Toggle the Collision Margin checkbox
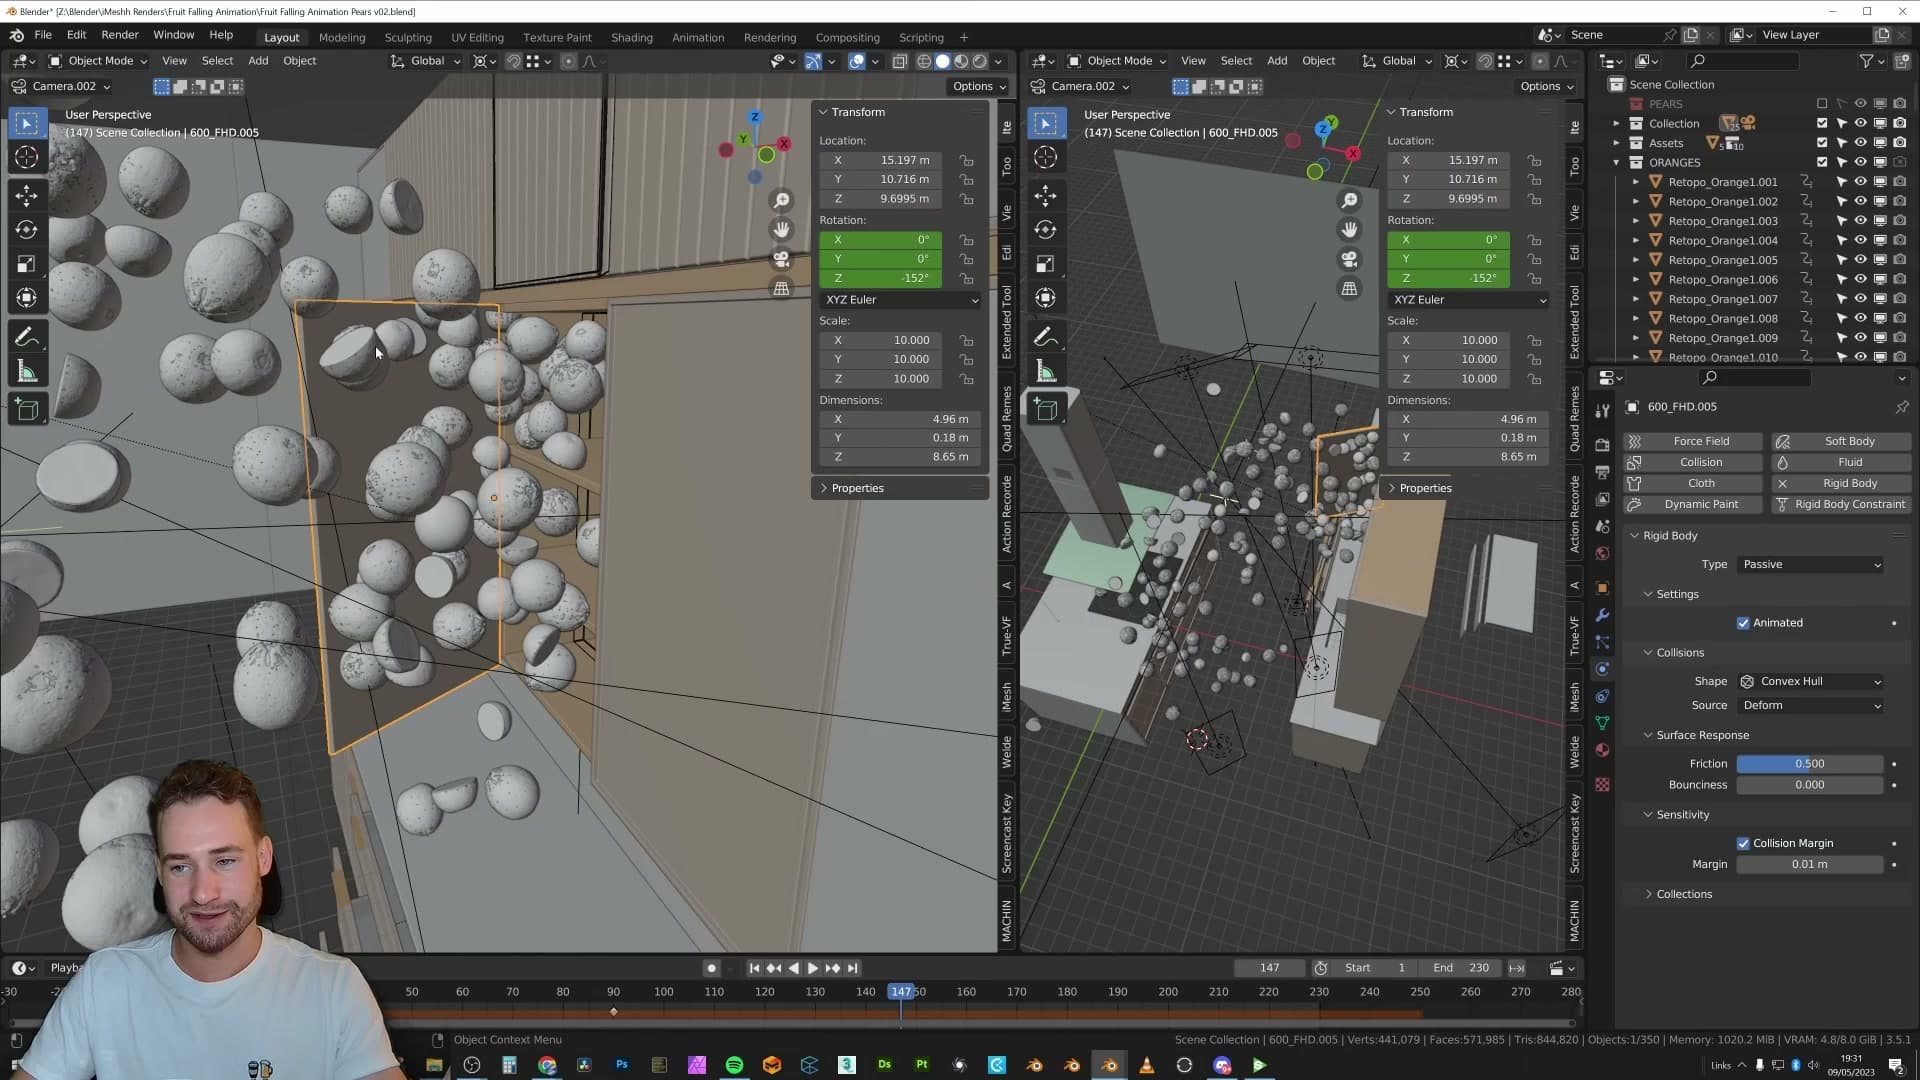Image resolution: width=1920 pixels, height=1080 pixels. [1743, 843]
